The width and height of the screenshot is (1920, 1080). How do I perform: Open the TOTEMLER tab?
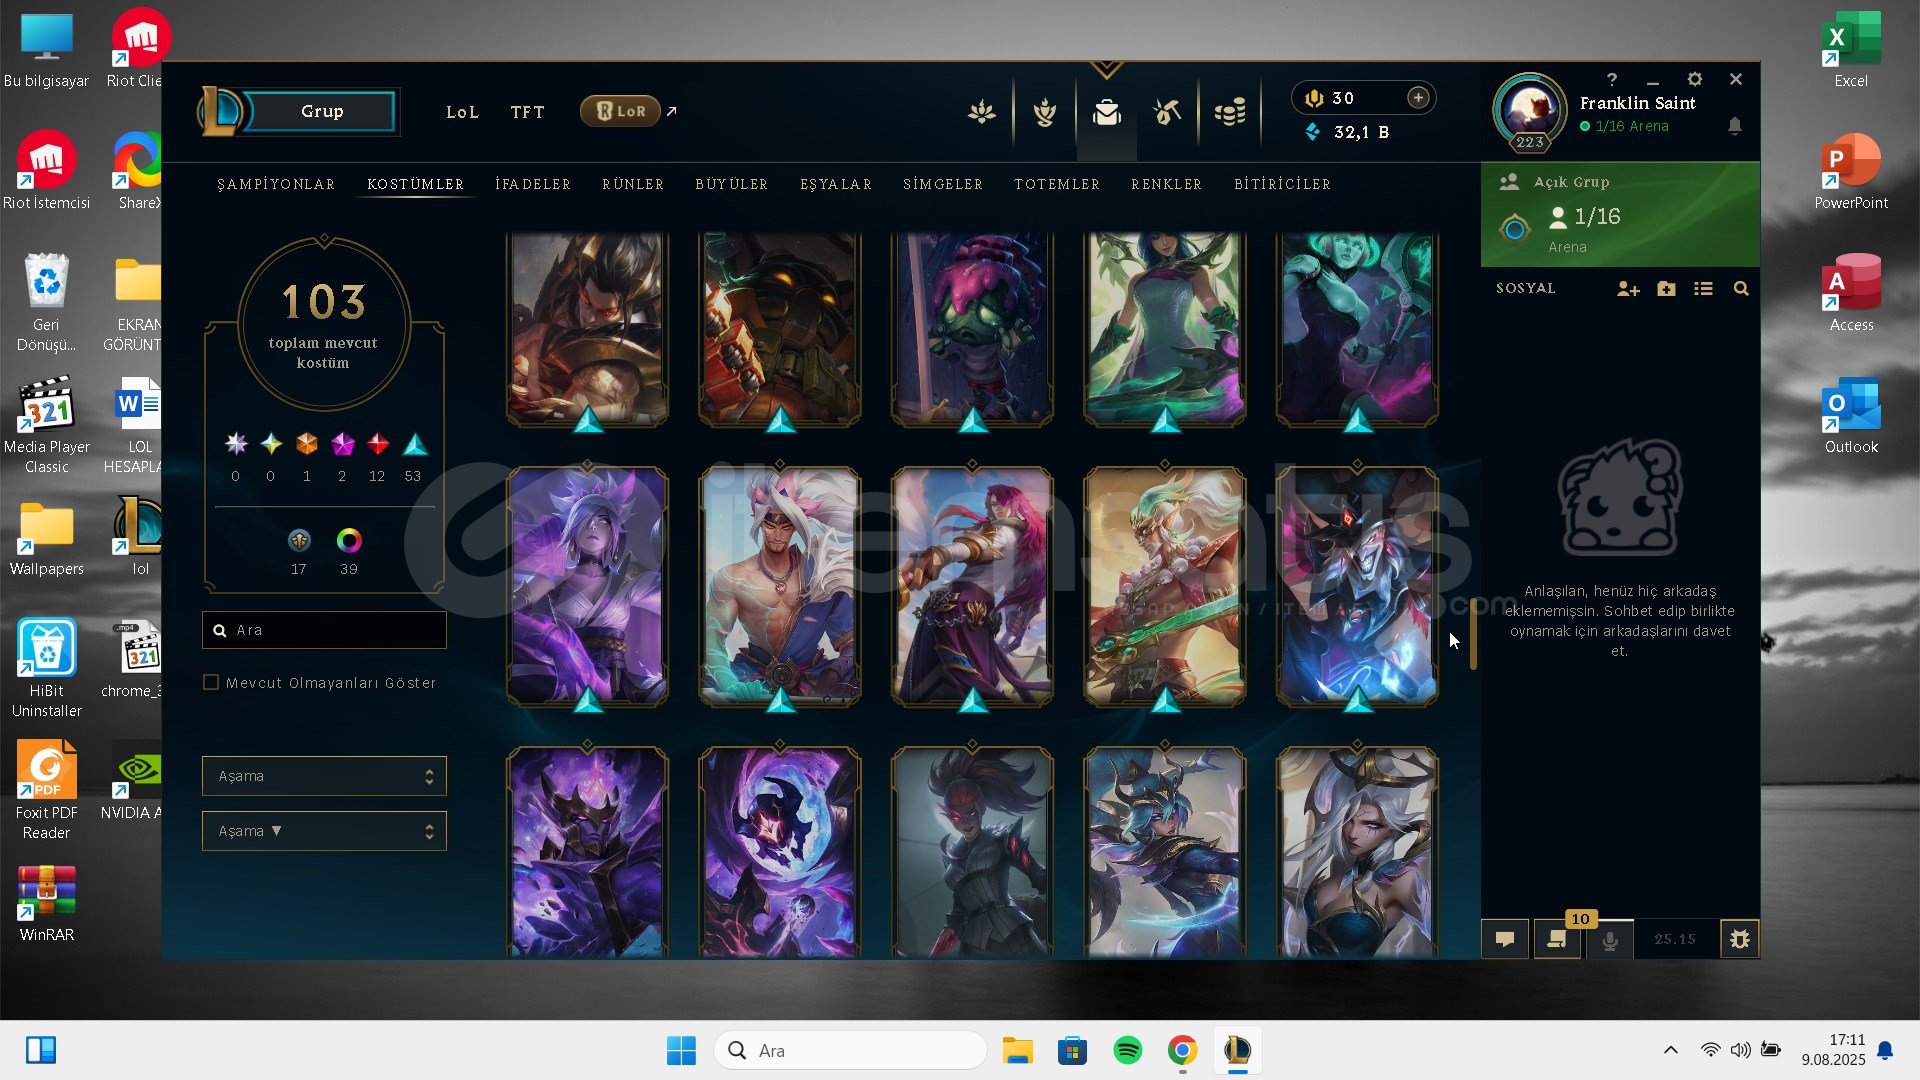[1057, 185]
